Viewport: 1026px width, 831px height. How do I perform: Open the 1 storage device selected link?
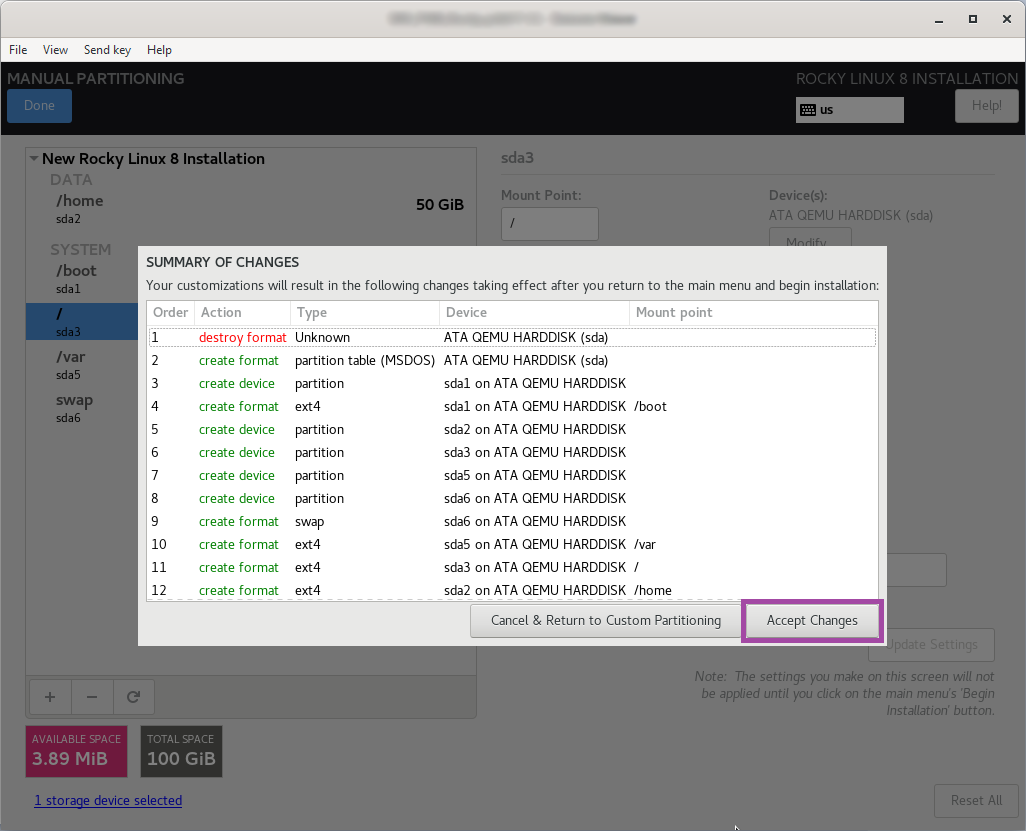pos(108,800)
